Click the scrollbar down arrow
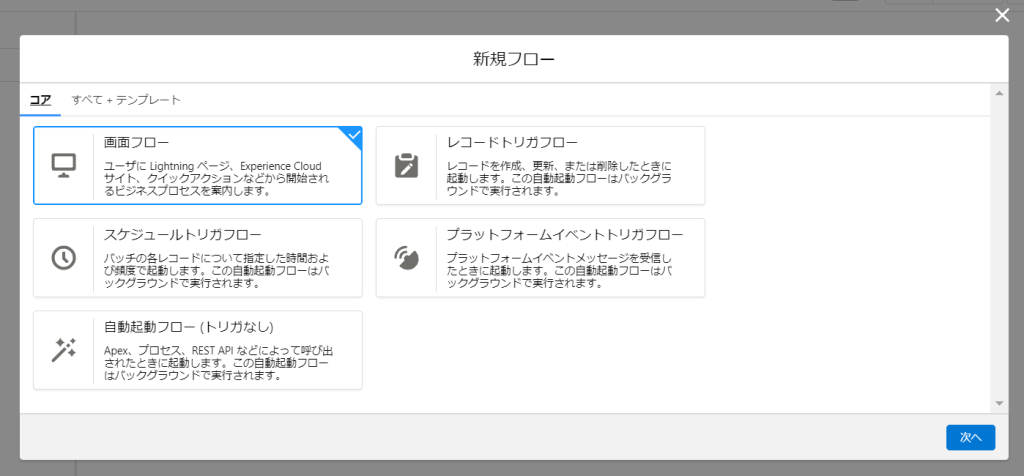 999,404
